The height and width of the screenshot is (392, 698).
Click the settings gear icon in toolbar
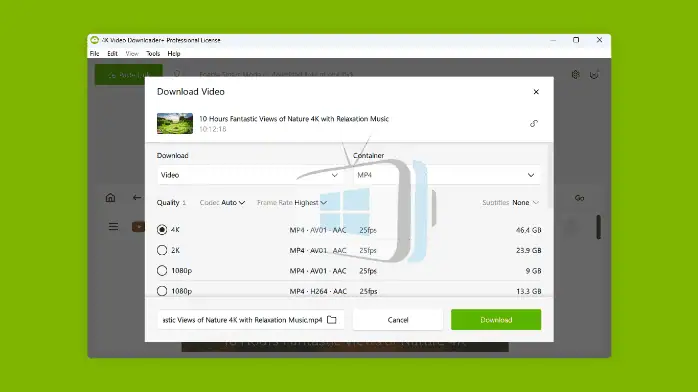pos(576,74)
